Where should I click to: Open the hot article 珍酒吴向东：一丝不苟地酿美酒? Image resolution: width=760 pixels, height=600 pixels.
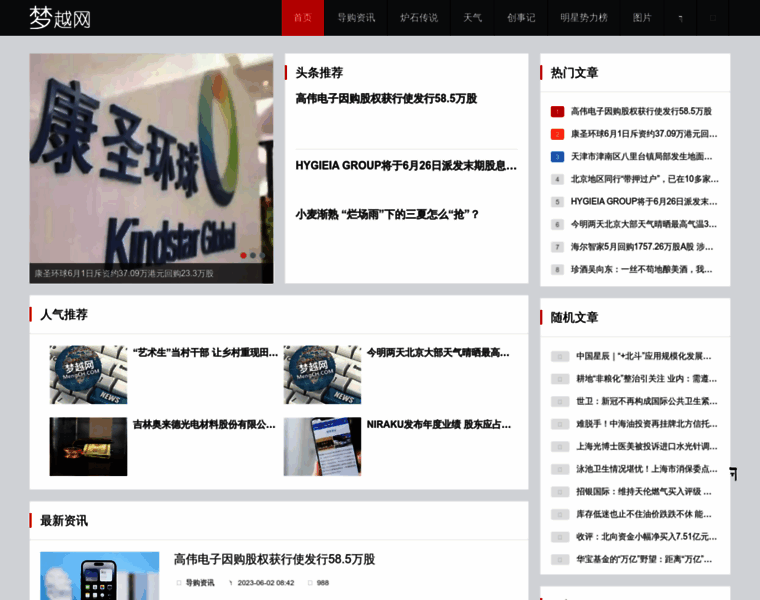[x=641, y=269]
